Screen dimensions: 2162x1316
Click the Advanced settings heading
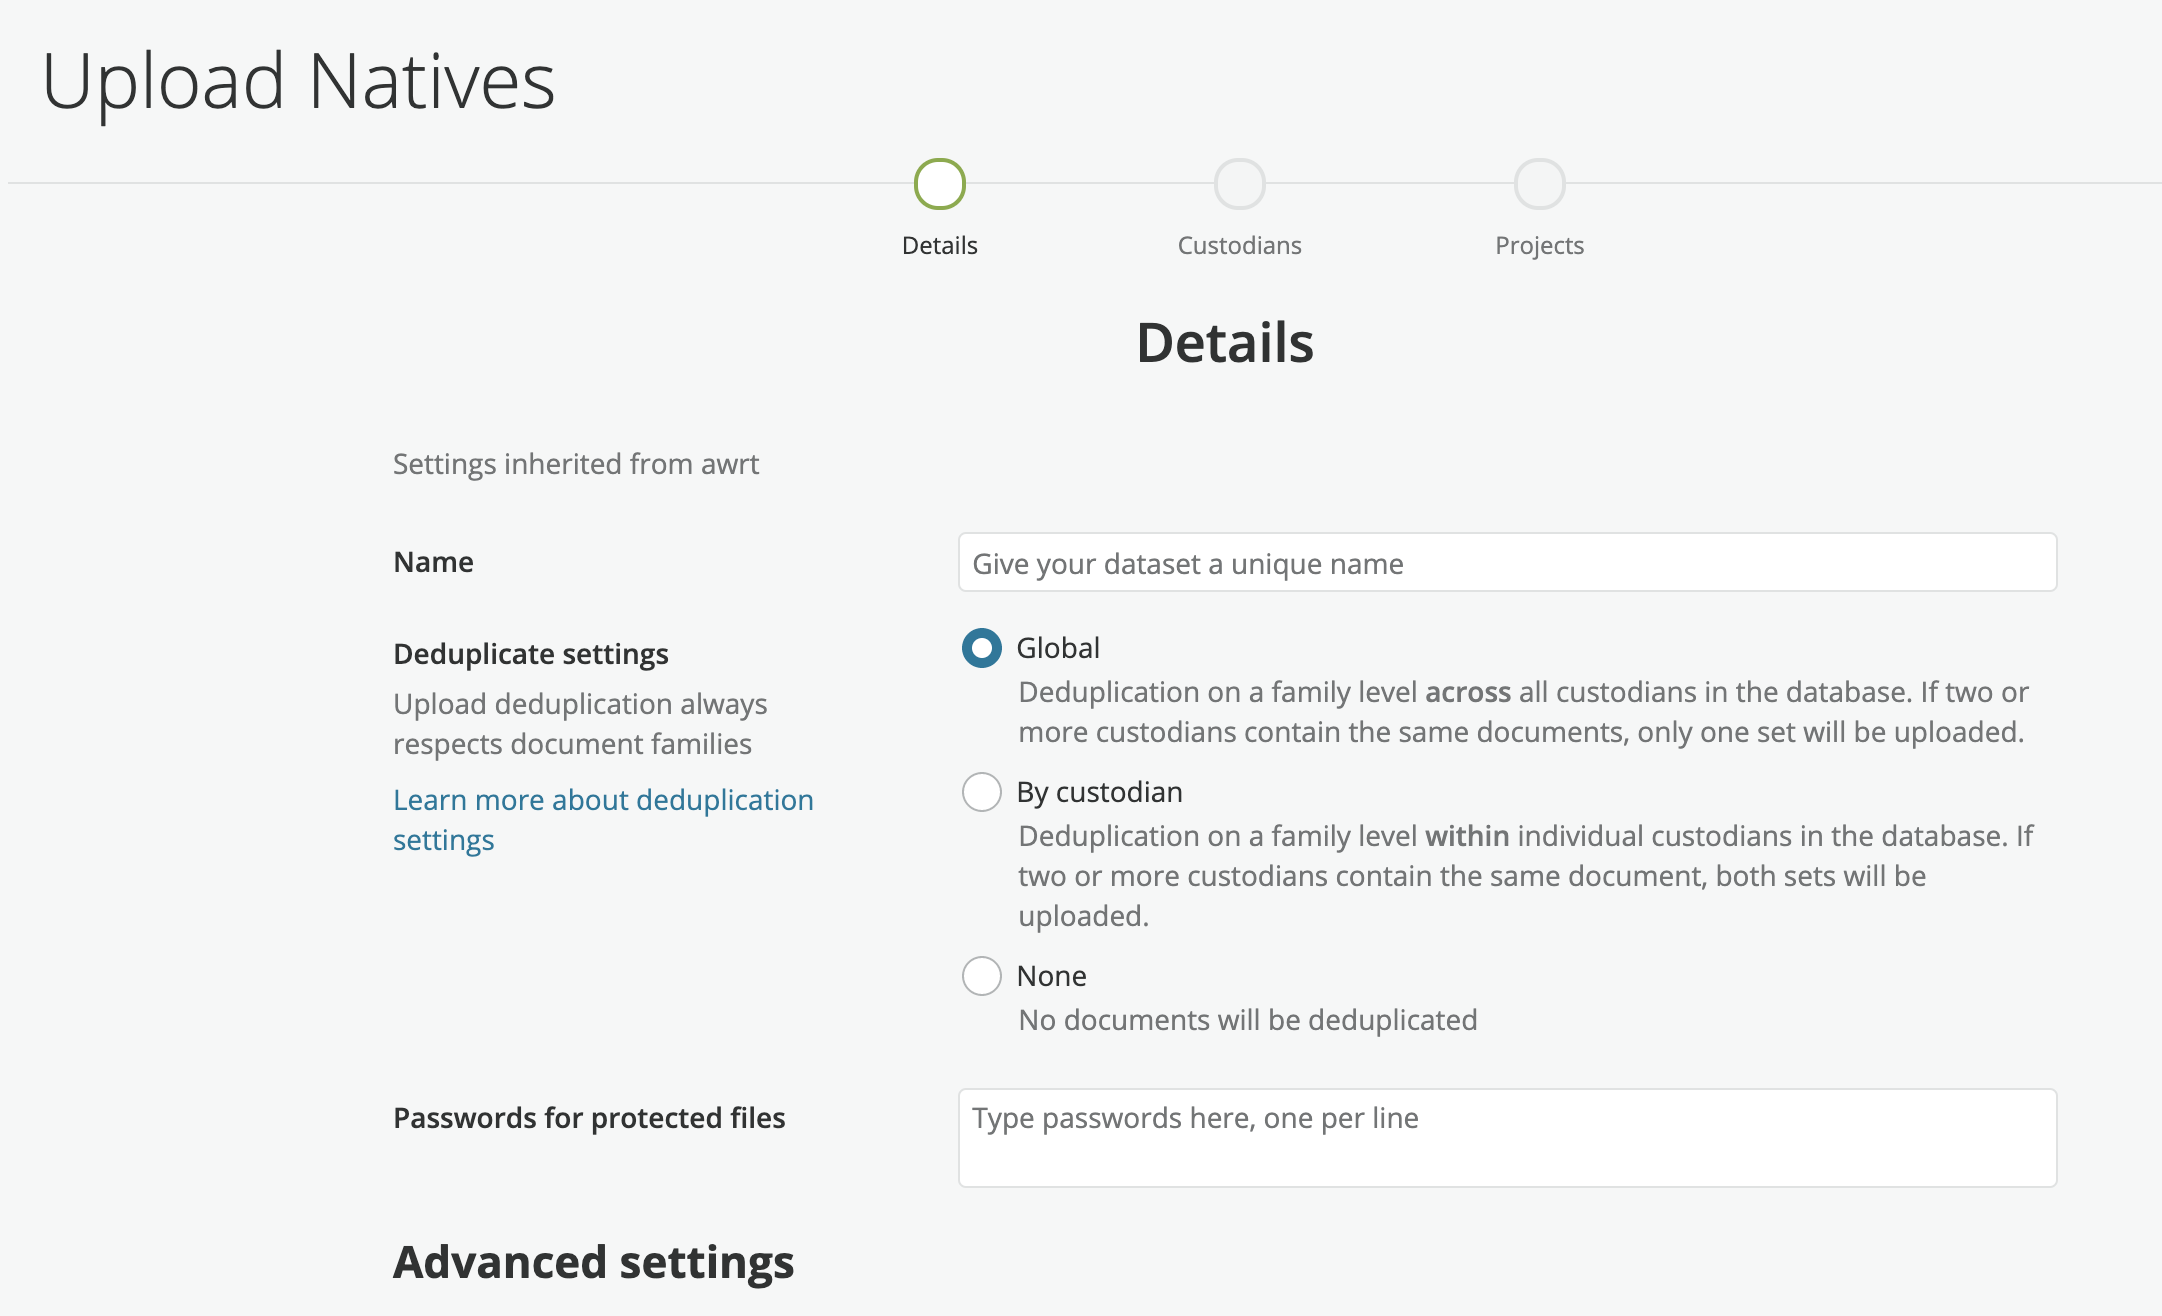coord(593,1262)
